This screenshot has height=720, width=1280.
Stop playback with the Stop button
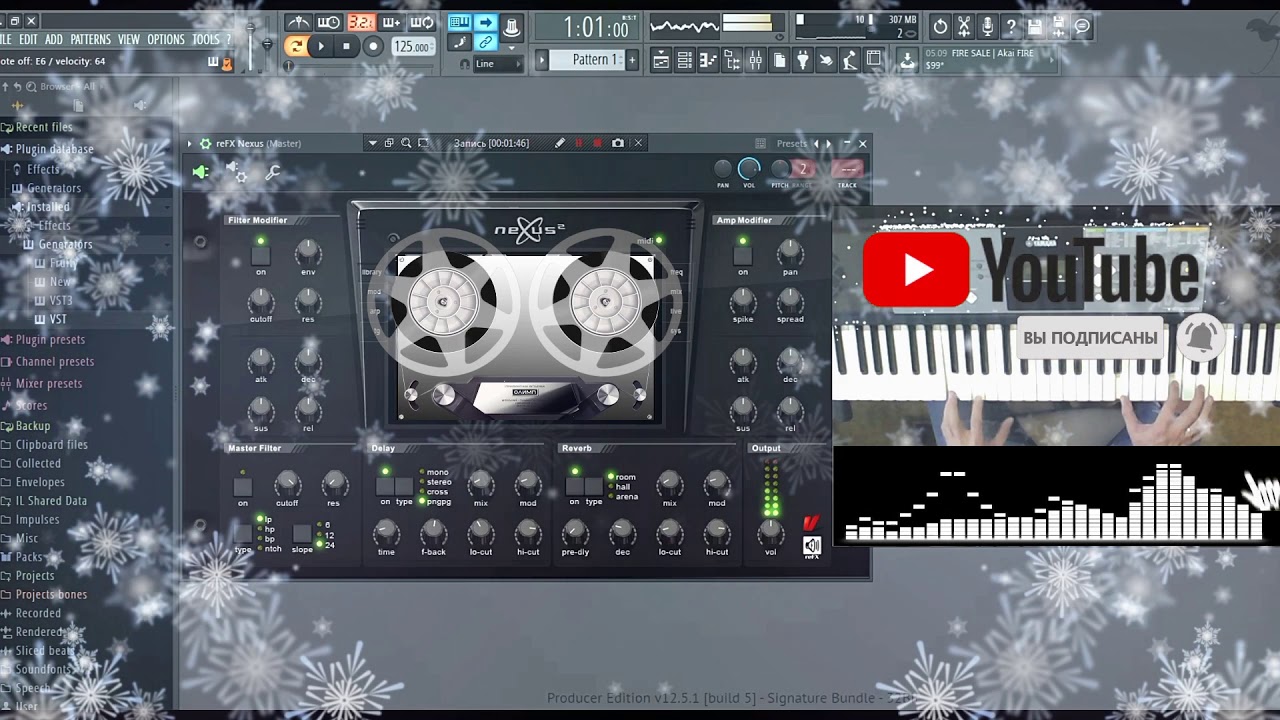coord(346,46)
